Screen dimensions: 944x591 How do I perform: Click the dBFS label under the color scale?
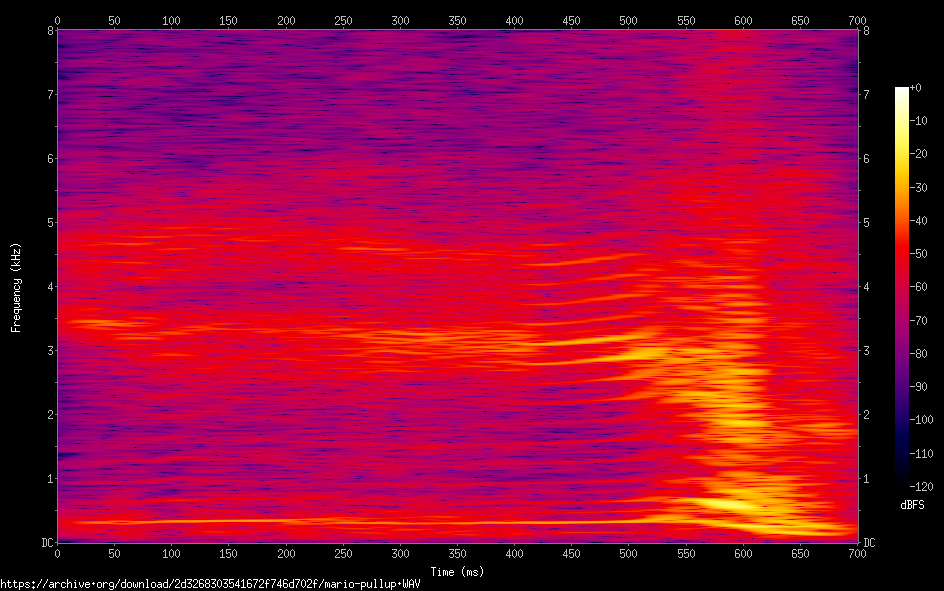pos(916,505)
